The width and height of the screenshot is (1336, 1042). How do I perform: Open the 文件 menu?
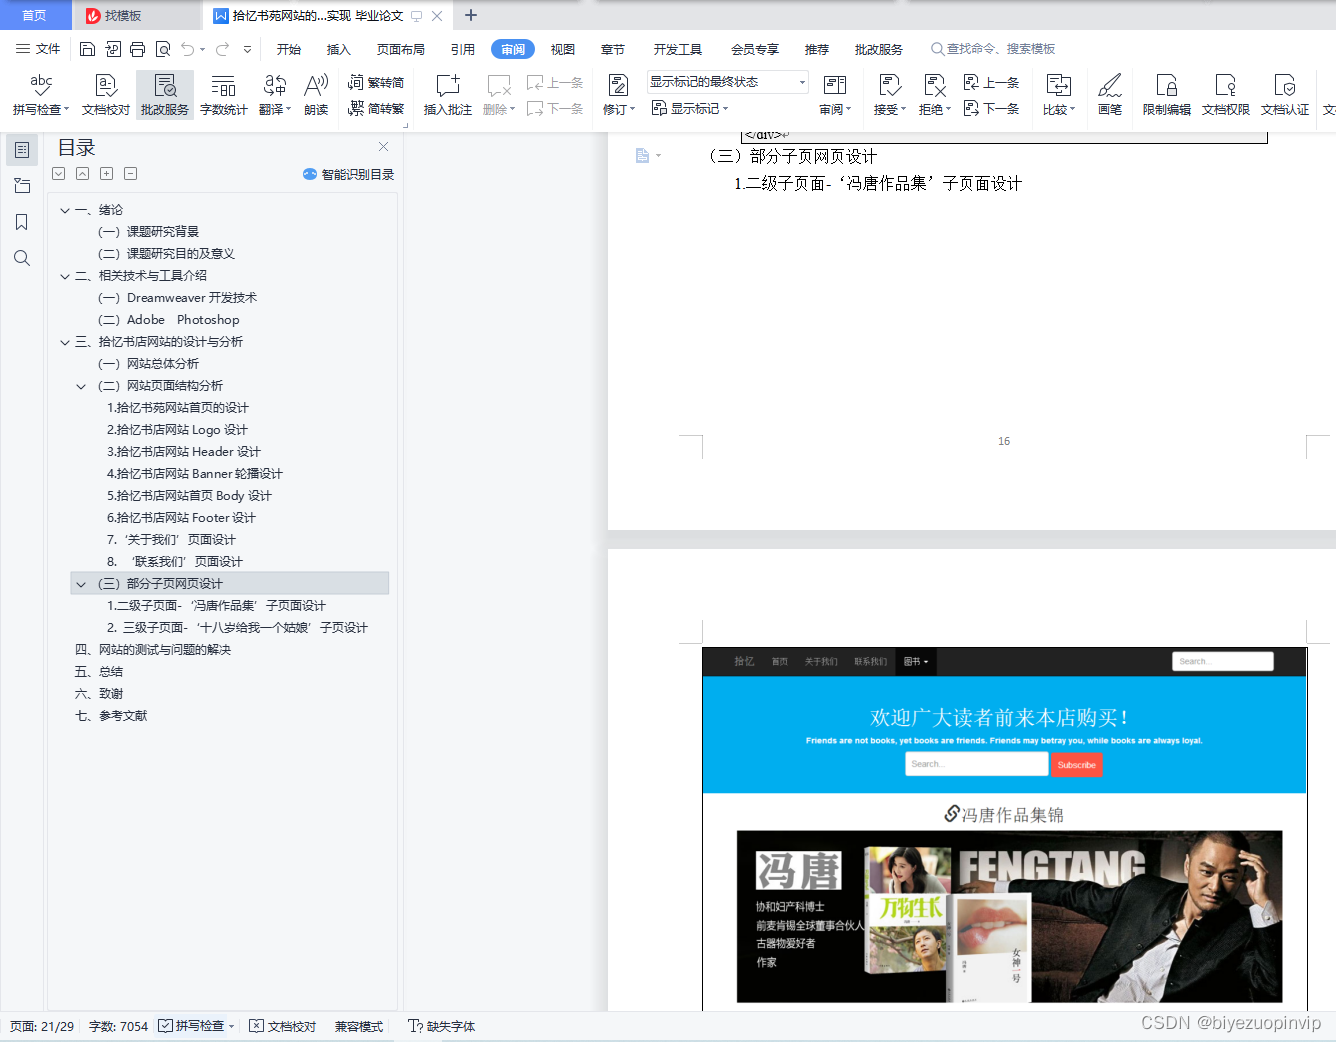pyautogui.click(x=38, y=49)
